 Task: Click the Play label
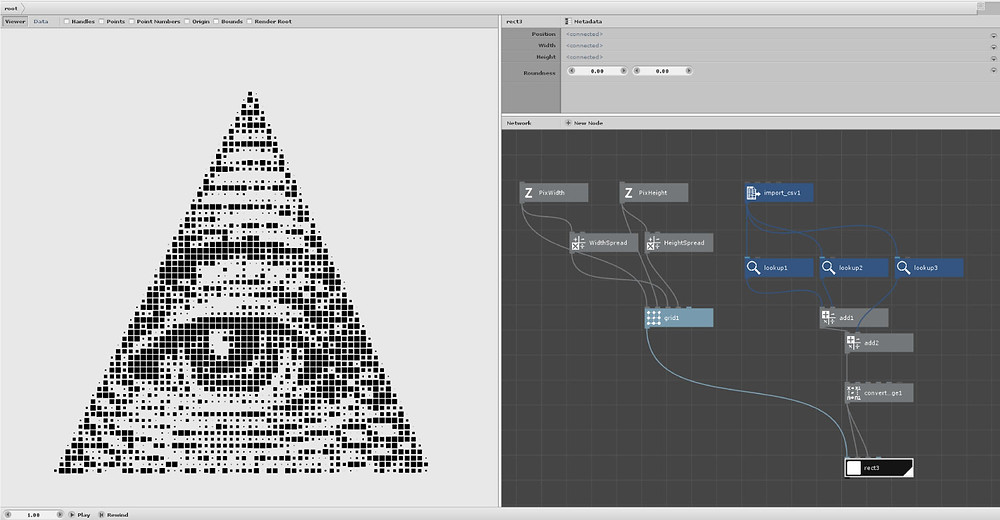point(84,514)
